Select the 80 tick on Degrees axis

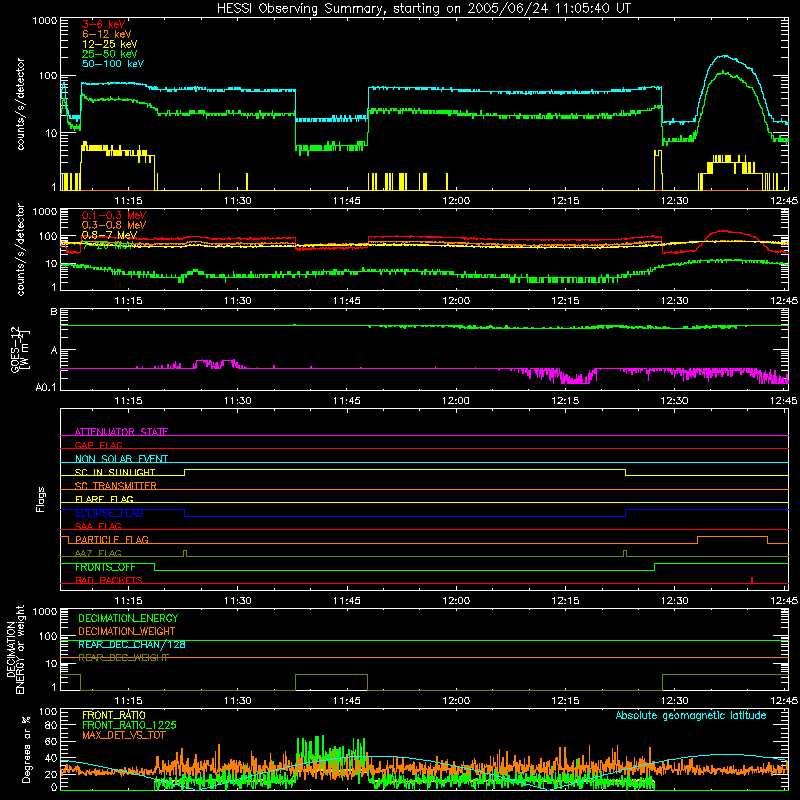[x=51, y=725]
